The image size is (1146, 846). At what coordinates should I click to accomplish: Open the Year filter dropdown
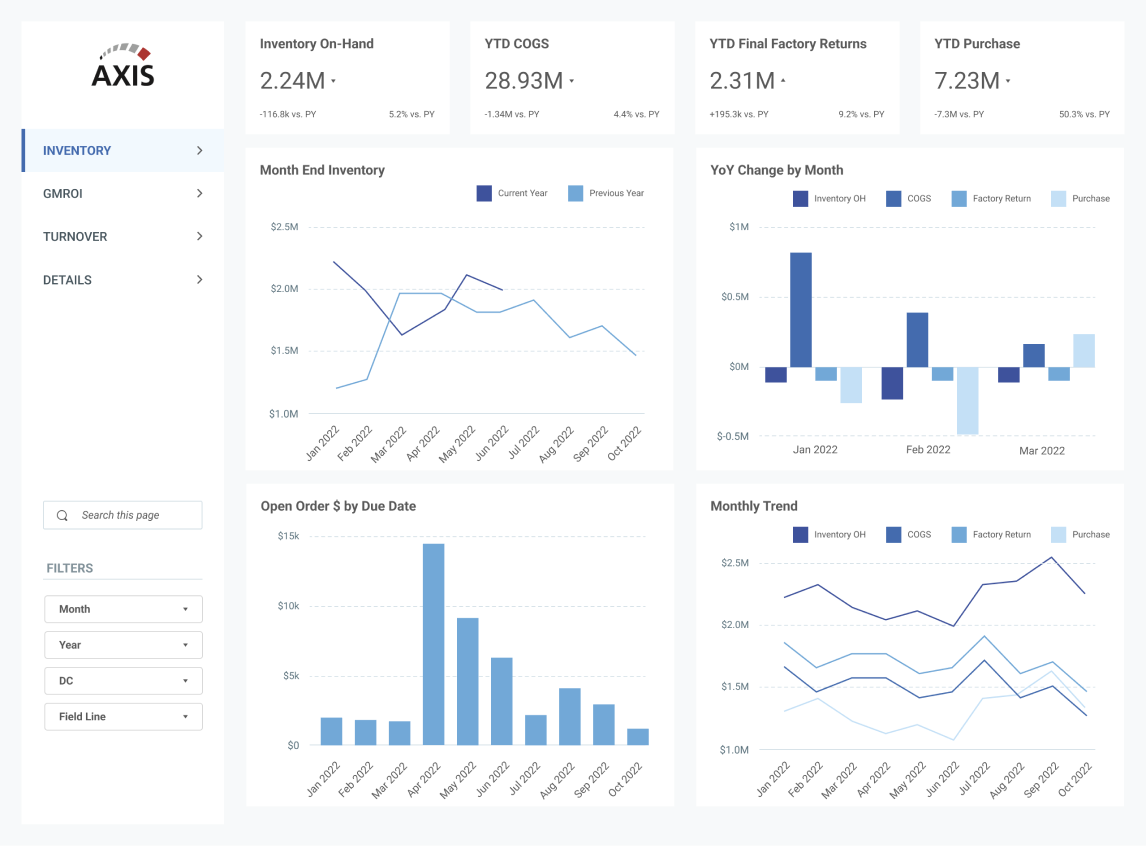(x=124, y=645)
